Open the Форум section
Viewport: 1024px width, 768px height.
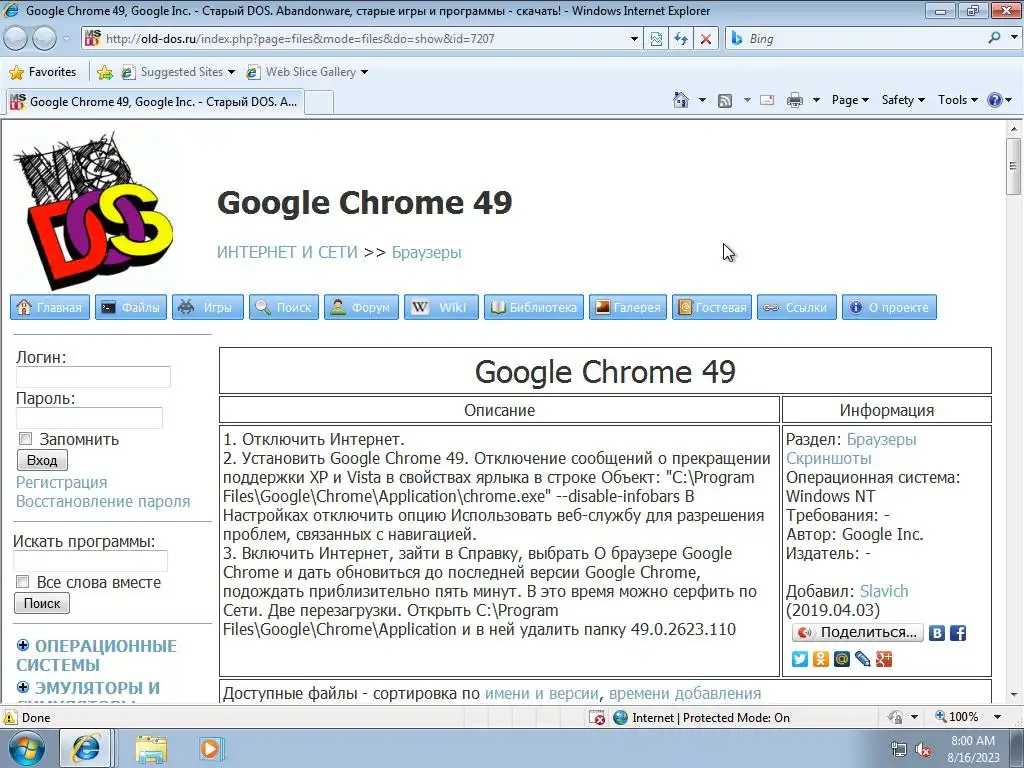coord(361,307)
